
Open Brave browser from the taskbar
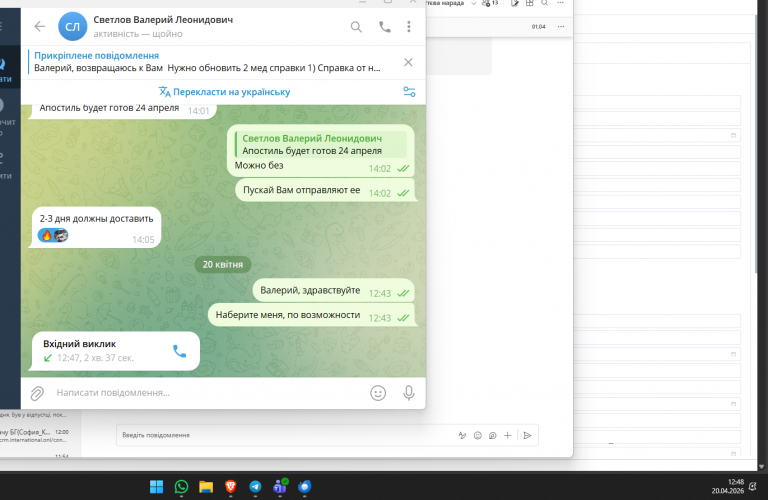click(231, 486)
